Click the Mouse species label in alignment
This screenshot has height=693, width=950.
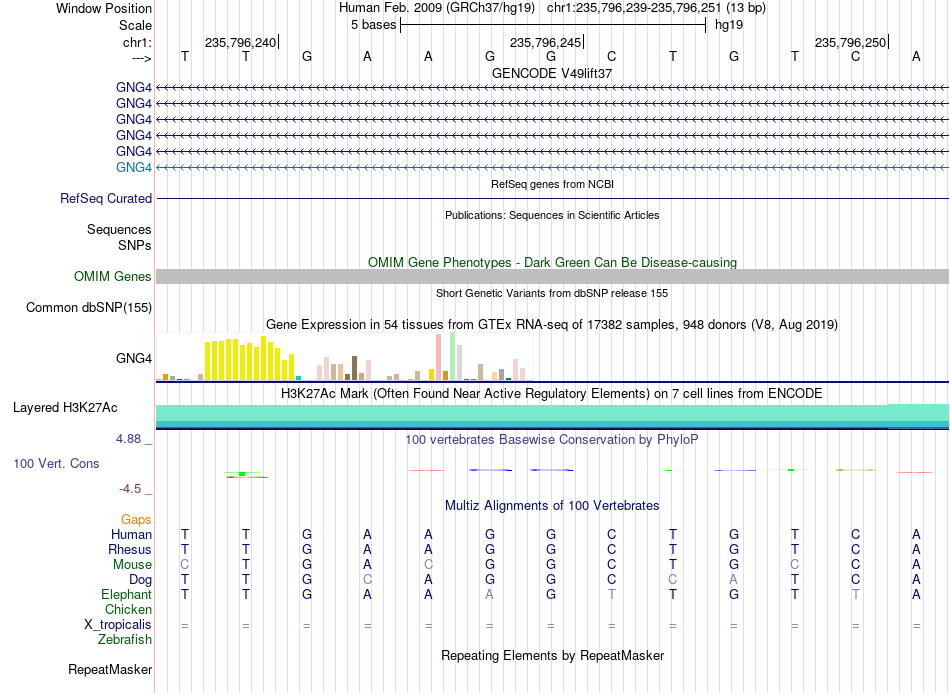point(132,565)
